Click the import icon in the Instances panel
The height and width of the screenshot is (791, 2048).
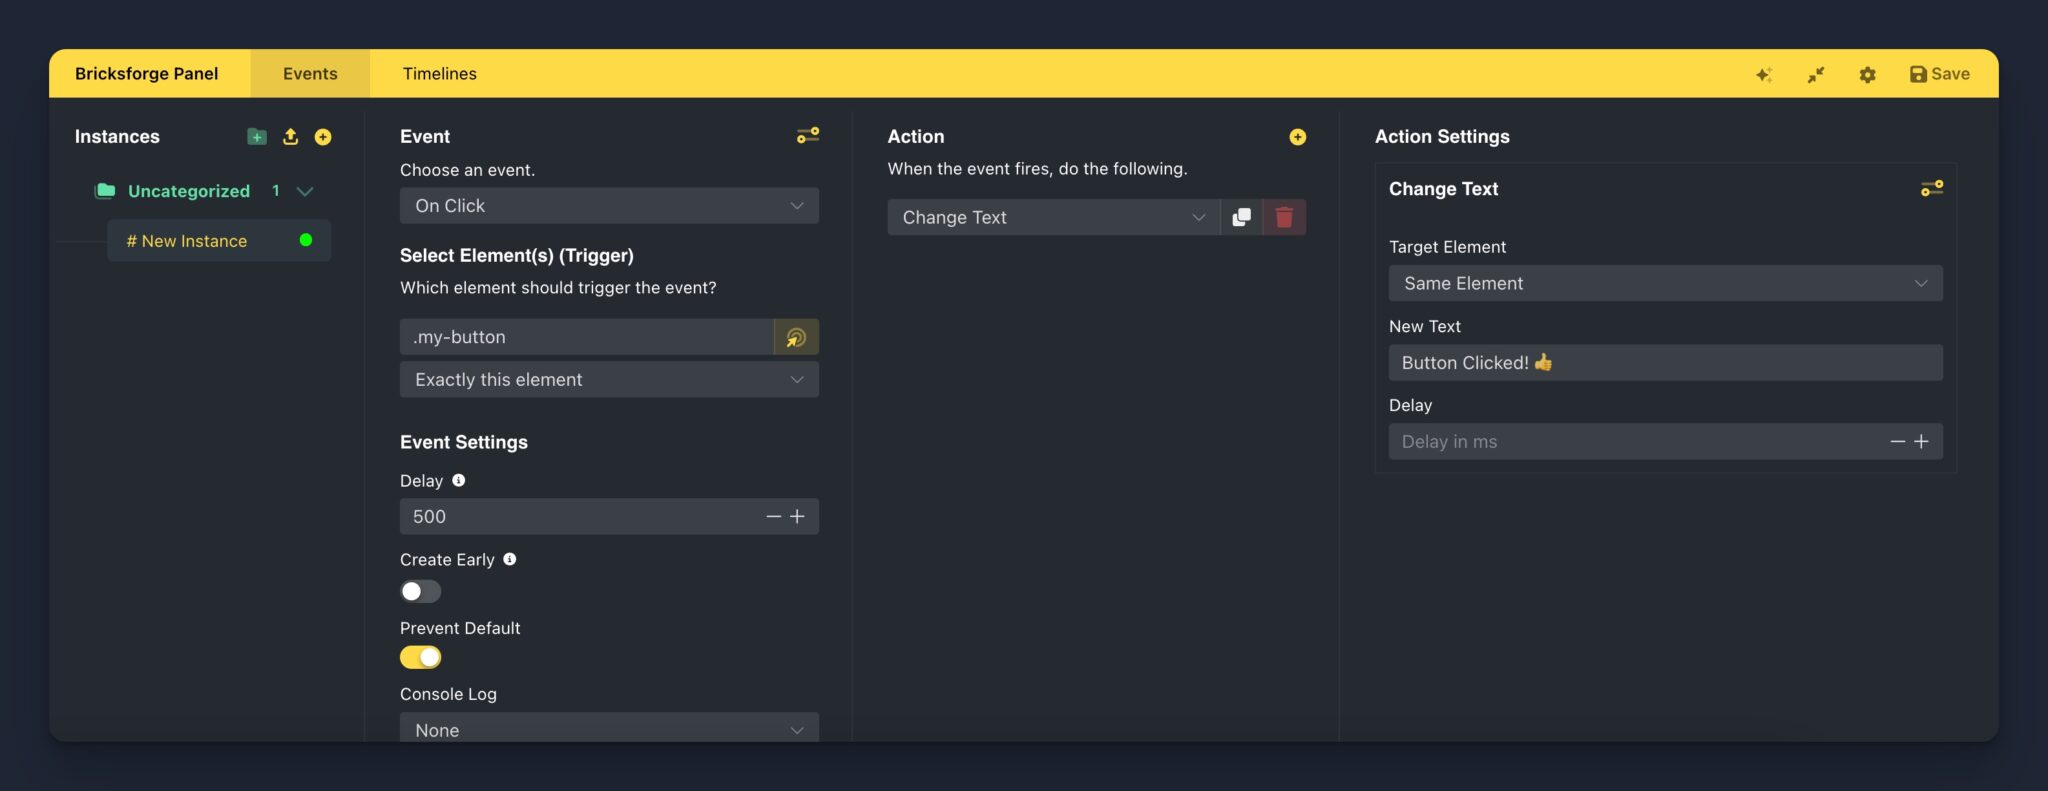(291, 136)
